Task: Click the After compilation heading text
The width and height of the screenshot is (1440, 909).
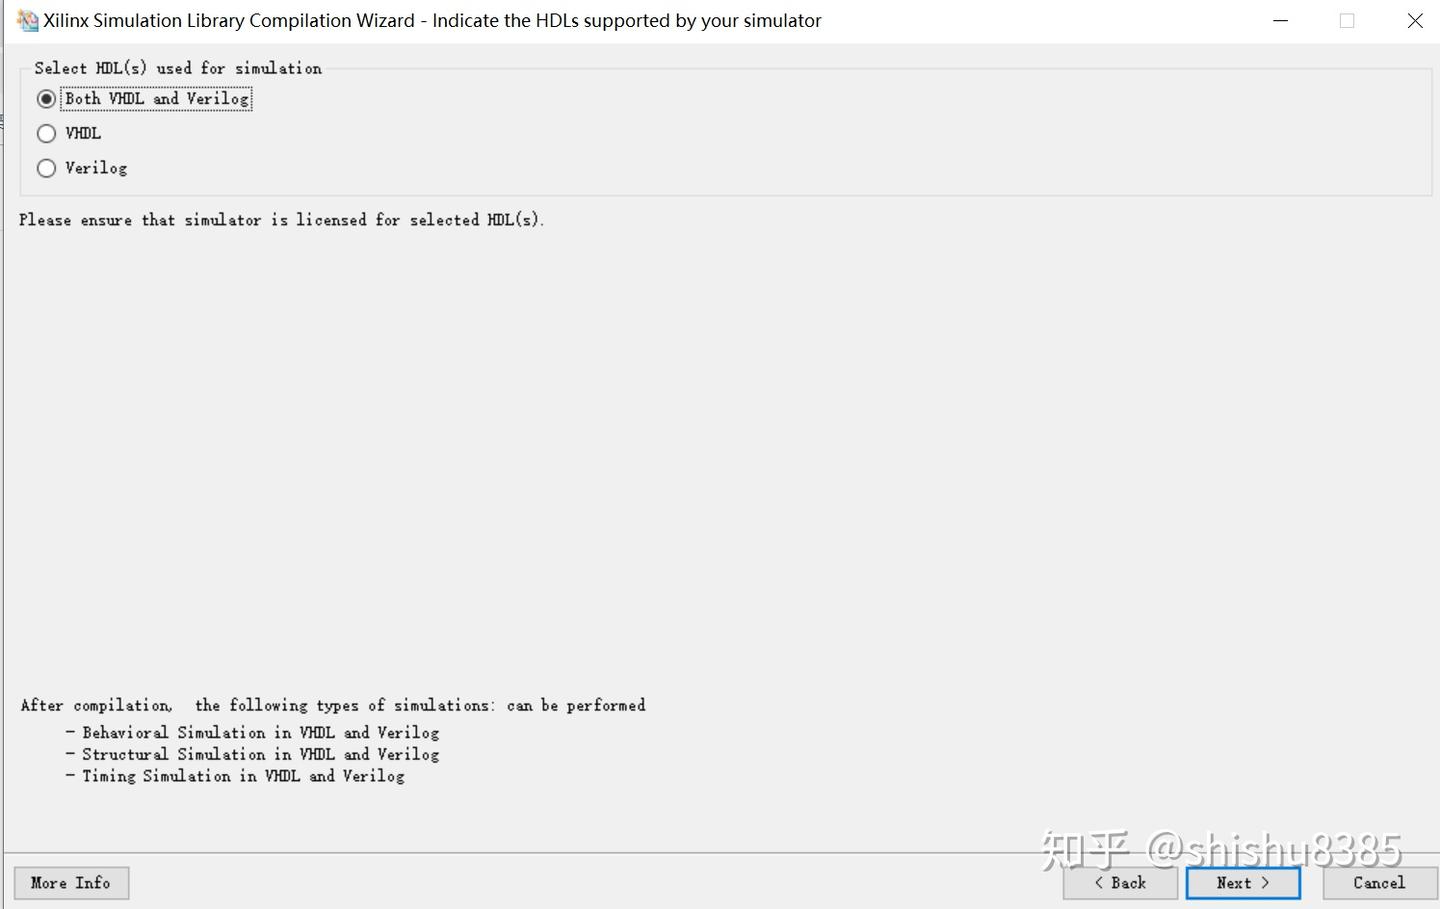Action: pos(333,705)
